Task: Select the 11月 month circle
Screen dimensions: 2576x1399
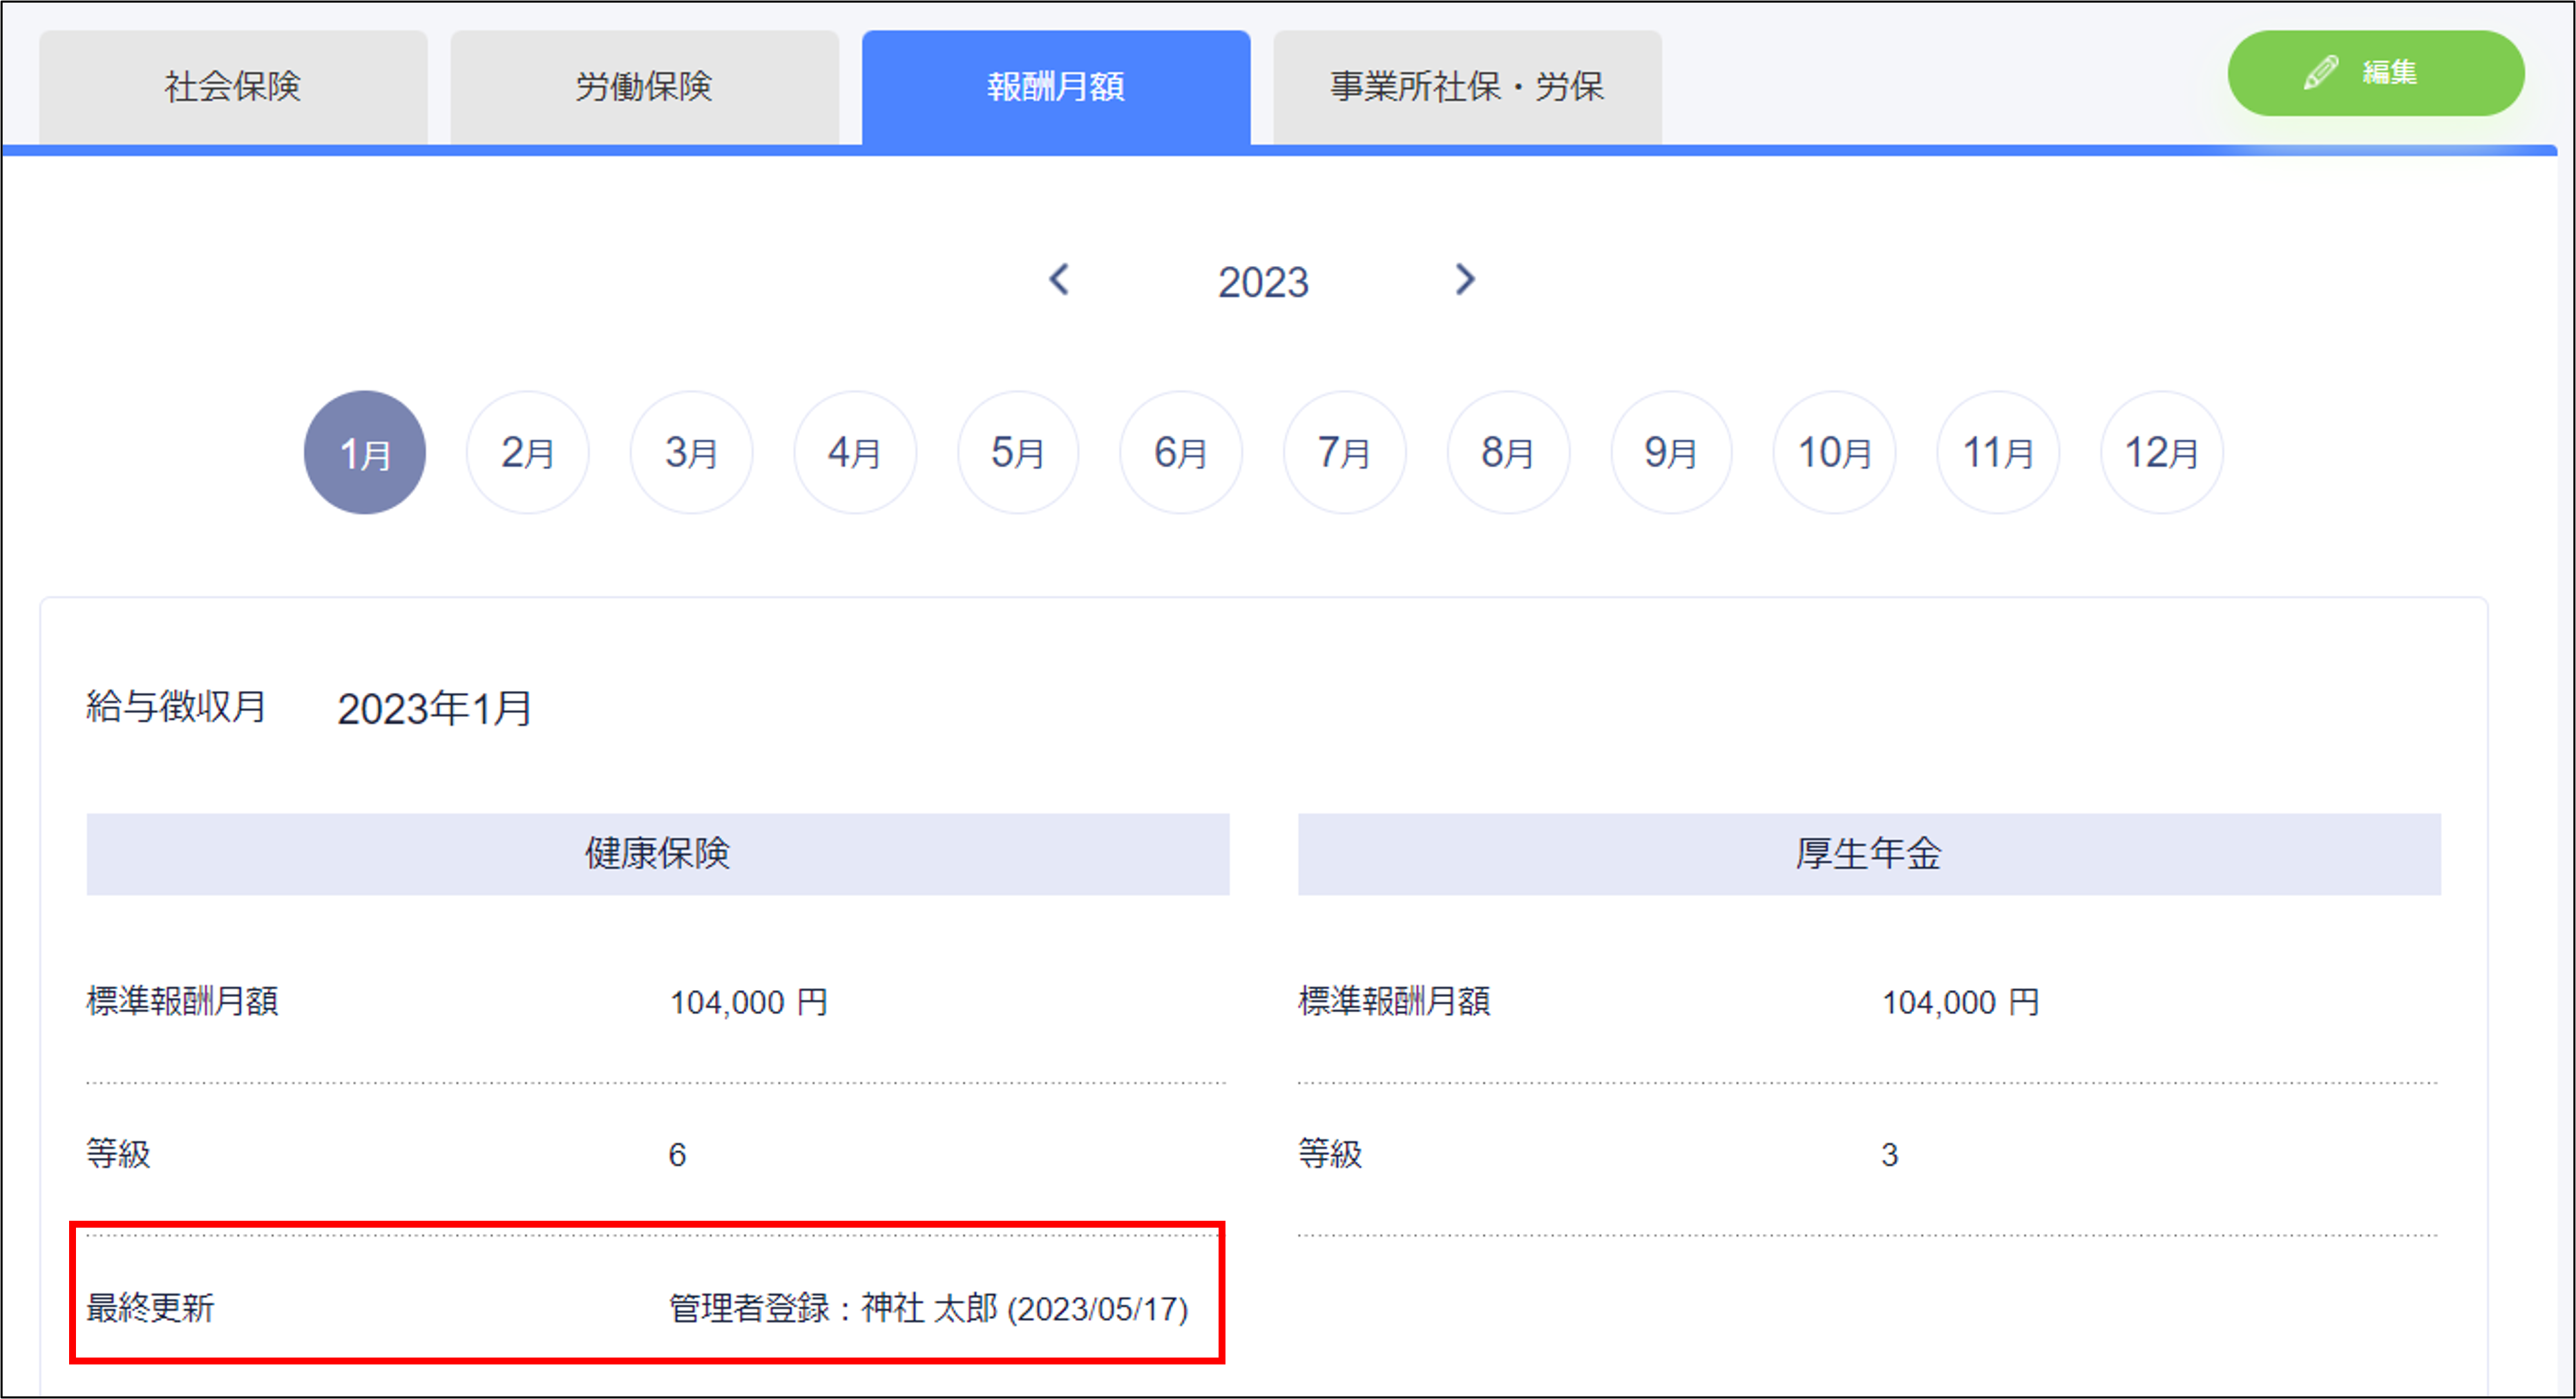Action: point(1998,452)
